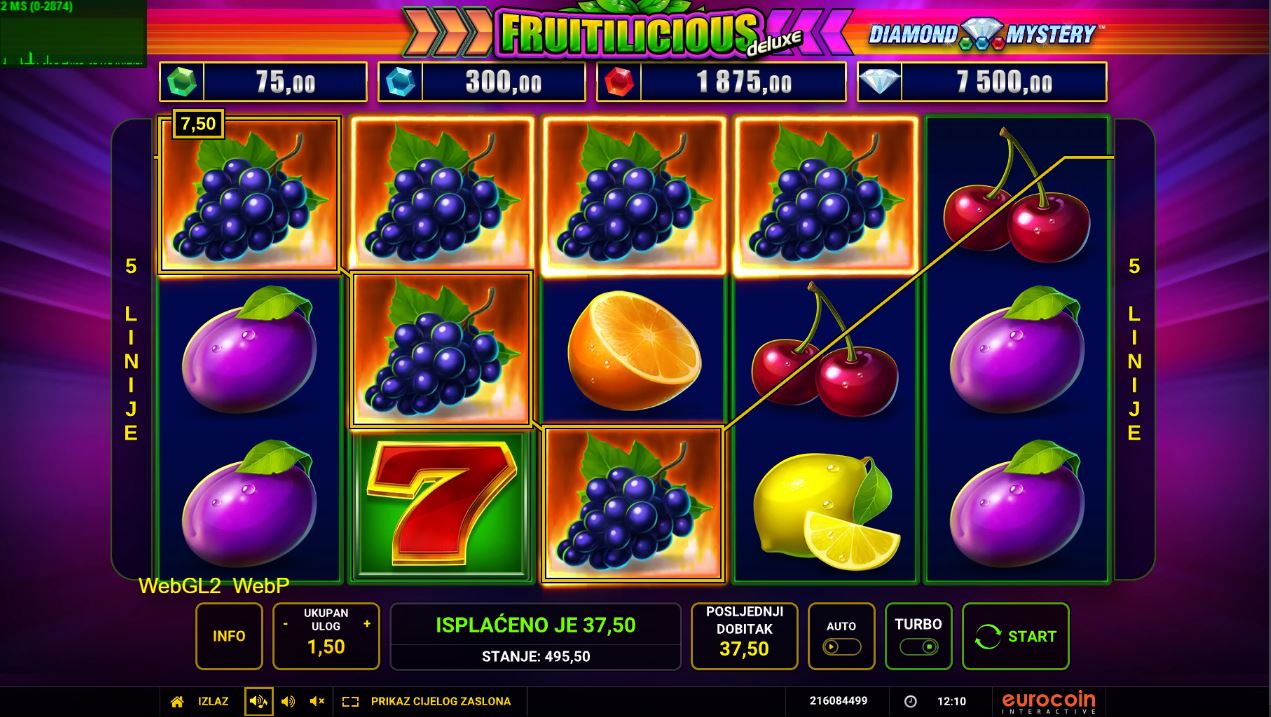
Task: Select the plain speaker volume icon
Action: (288, 702)
